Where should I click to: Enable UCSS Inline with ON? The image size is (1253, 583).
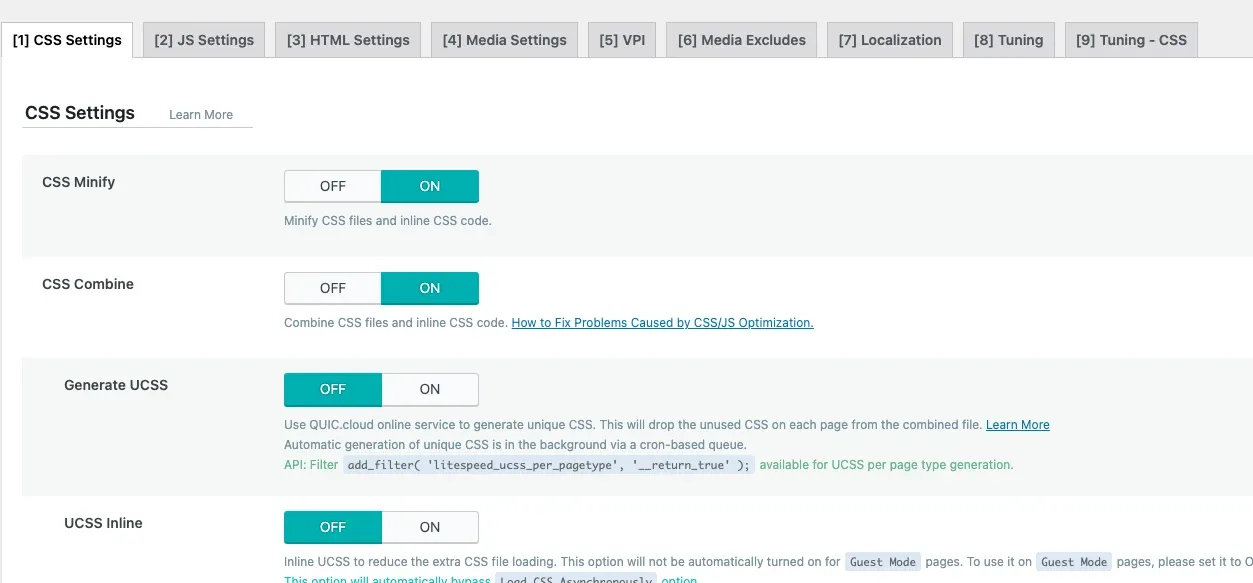(x=430, y=527)
